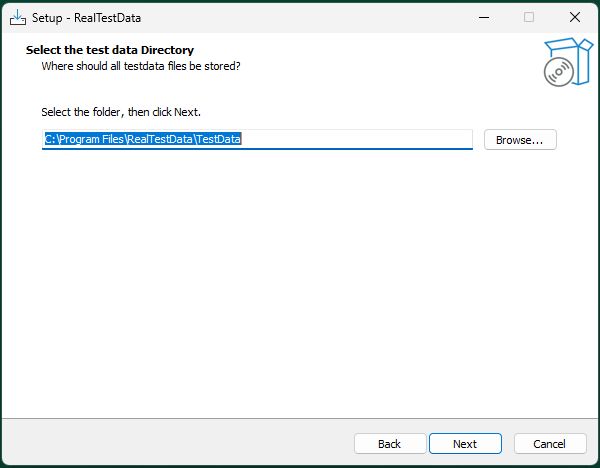Screen dimensions: 600x468
Task: Proceed with the Next button
Action: (465, 444)
